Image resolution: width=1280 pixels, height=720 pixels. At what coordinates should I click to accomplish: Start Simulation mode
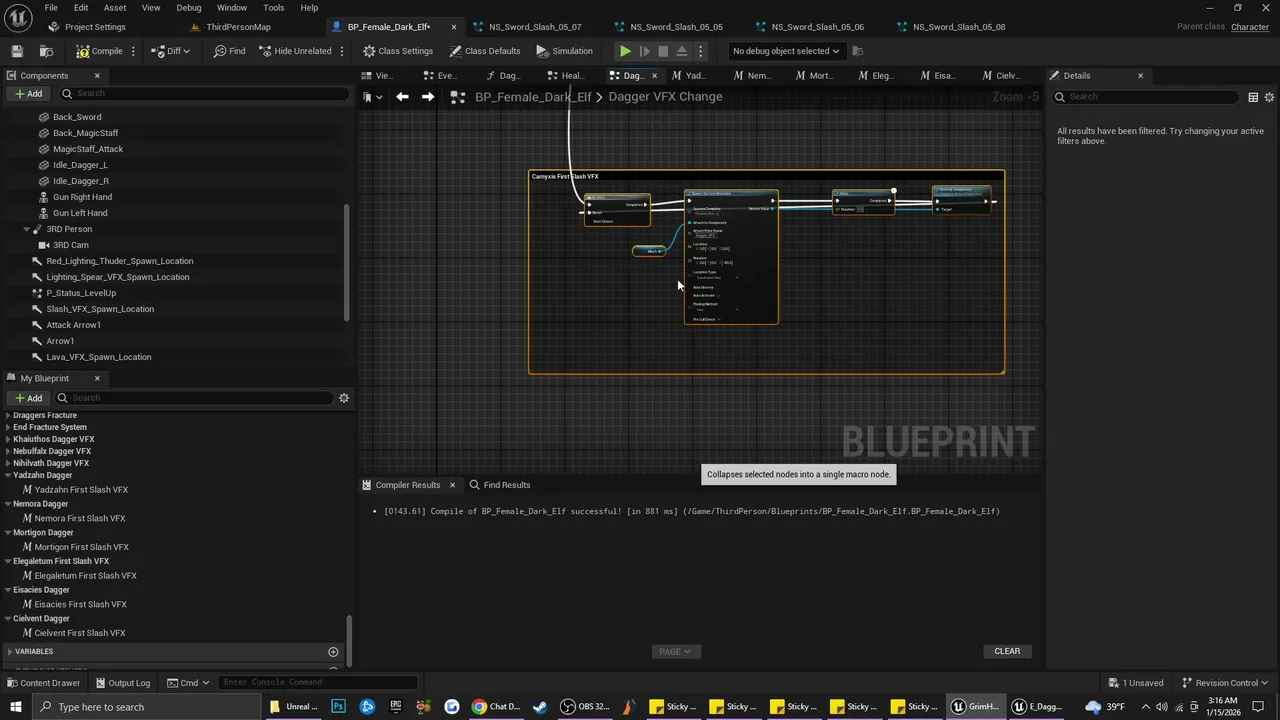(x=564, y=51)
